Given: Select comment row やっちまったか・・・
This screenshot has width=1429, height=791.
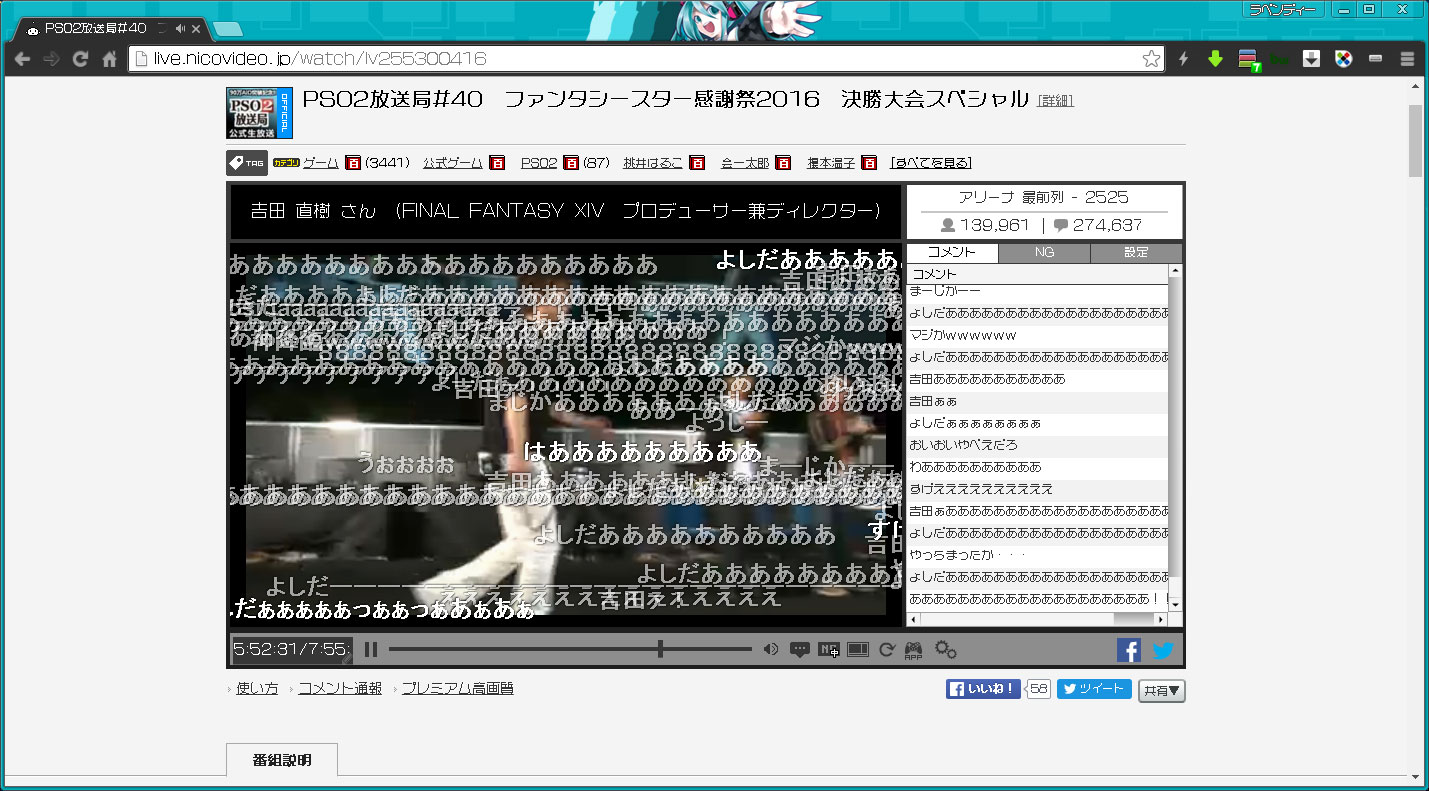Looking at the screenshot, I should click(x=1037, y=555).
